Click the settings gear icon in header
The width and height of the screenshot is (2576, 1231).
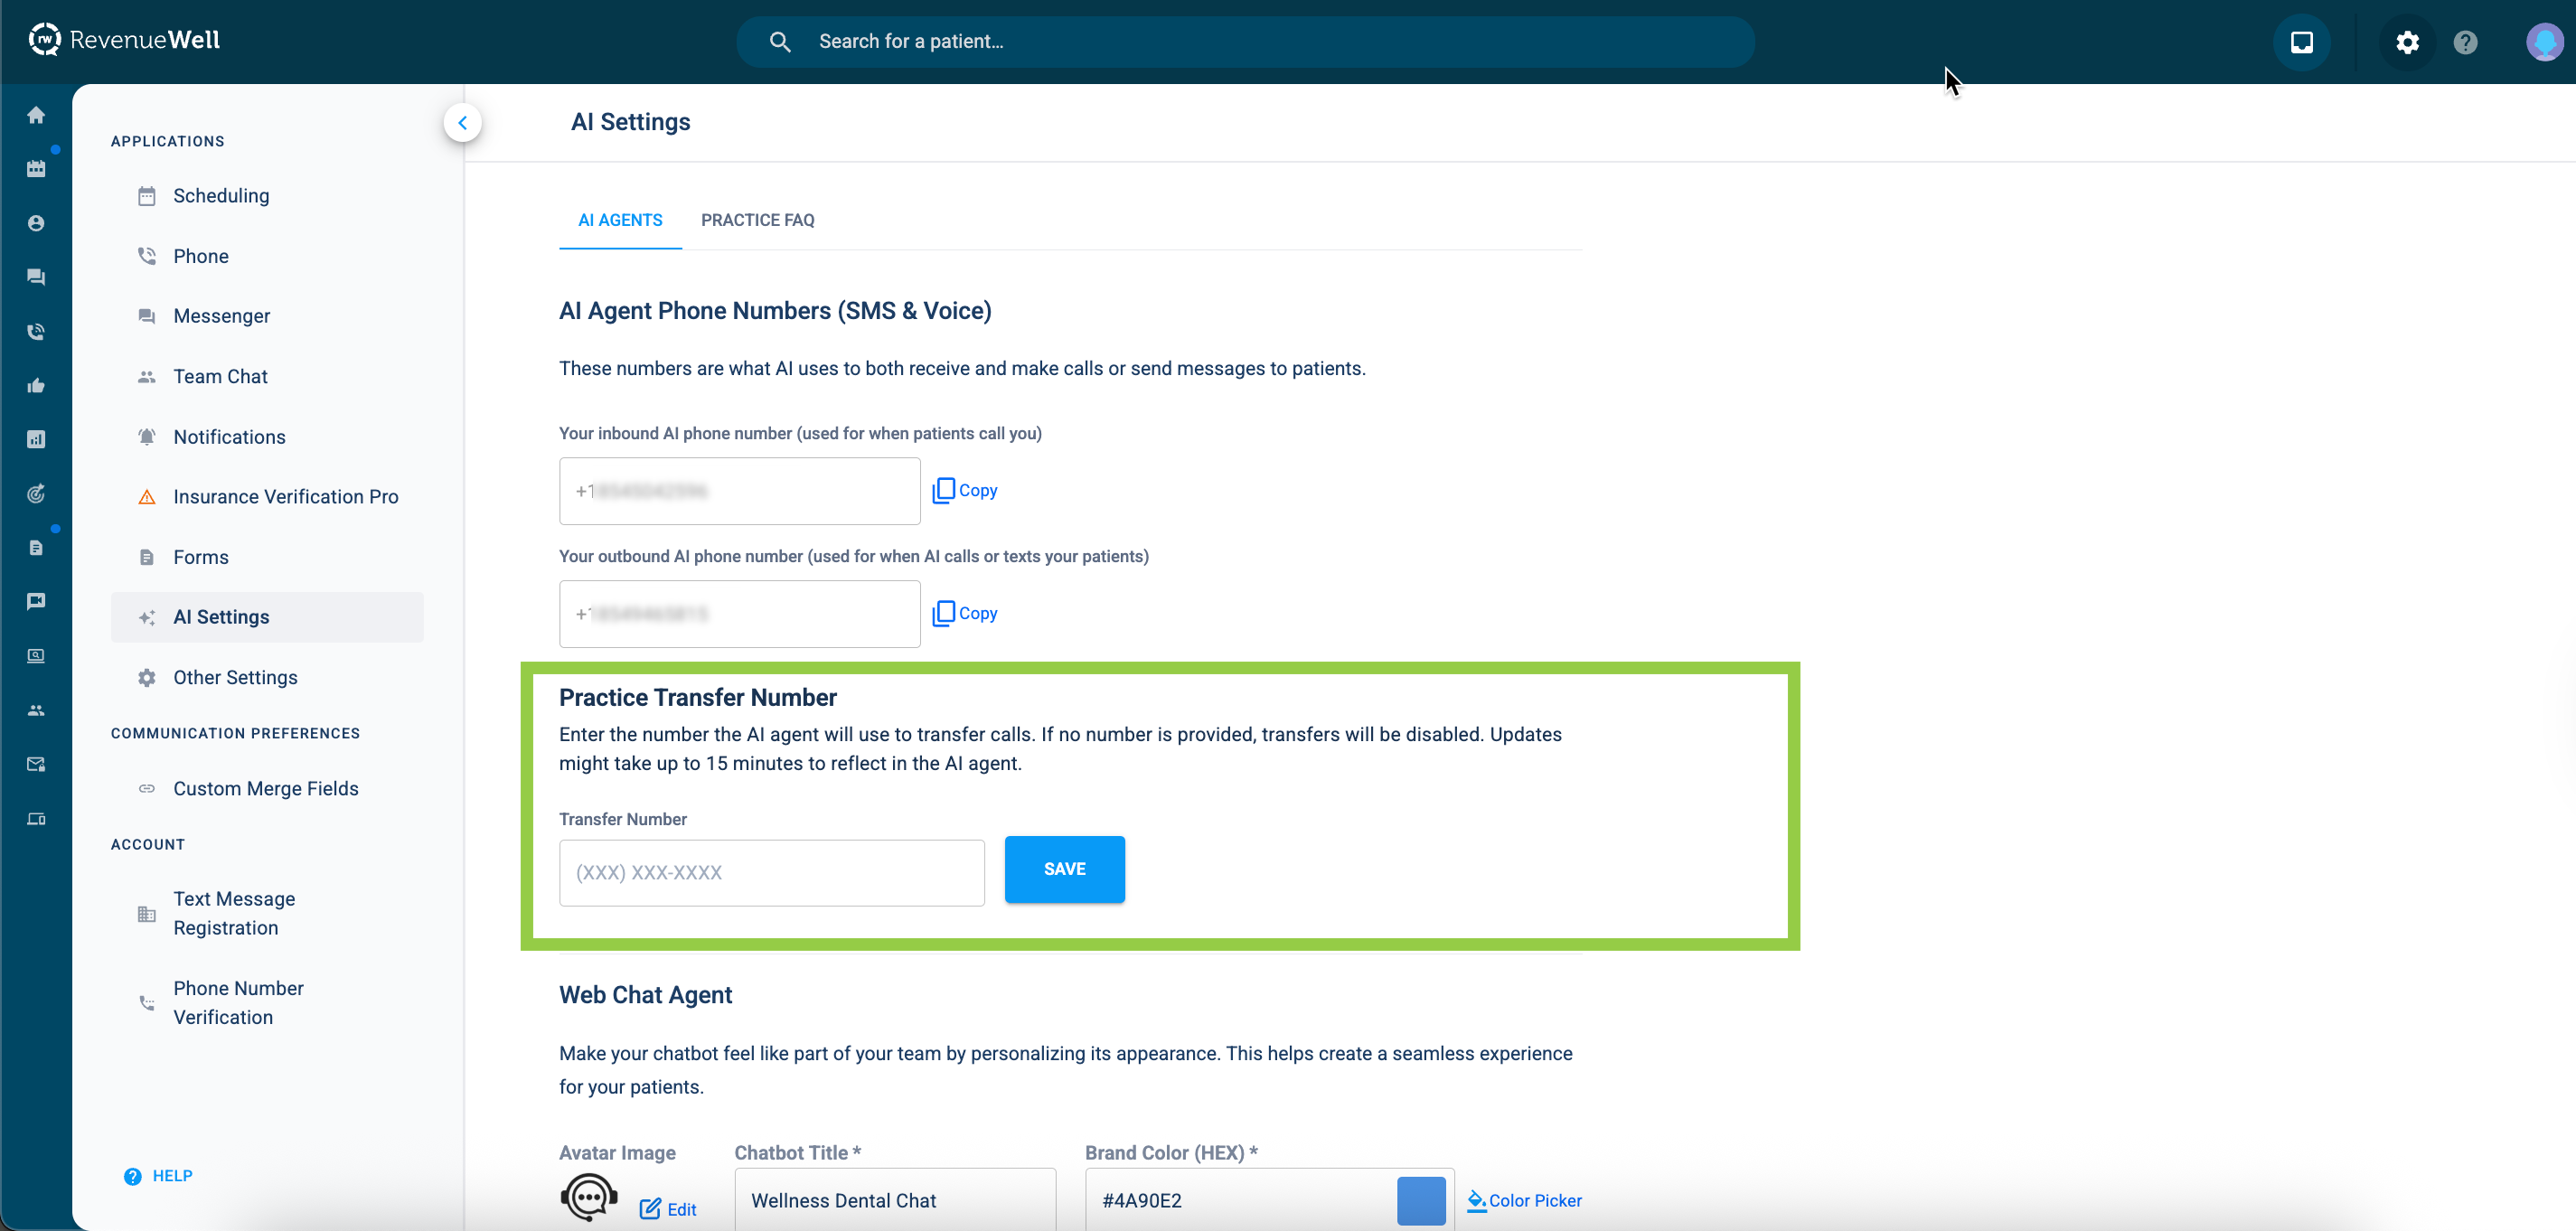2407,42
